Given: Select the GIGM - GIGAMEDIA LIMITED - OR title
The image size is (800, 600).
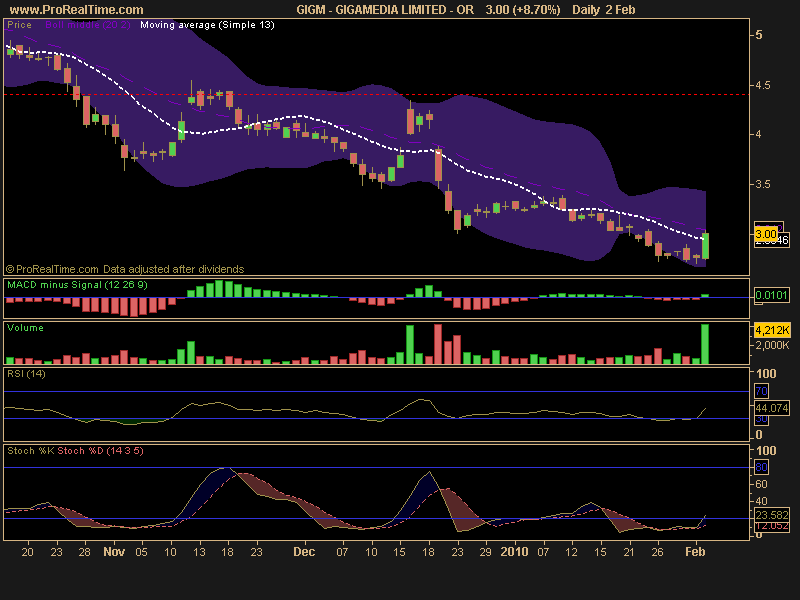Looking at the screenshot, I should pos(385,10).
